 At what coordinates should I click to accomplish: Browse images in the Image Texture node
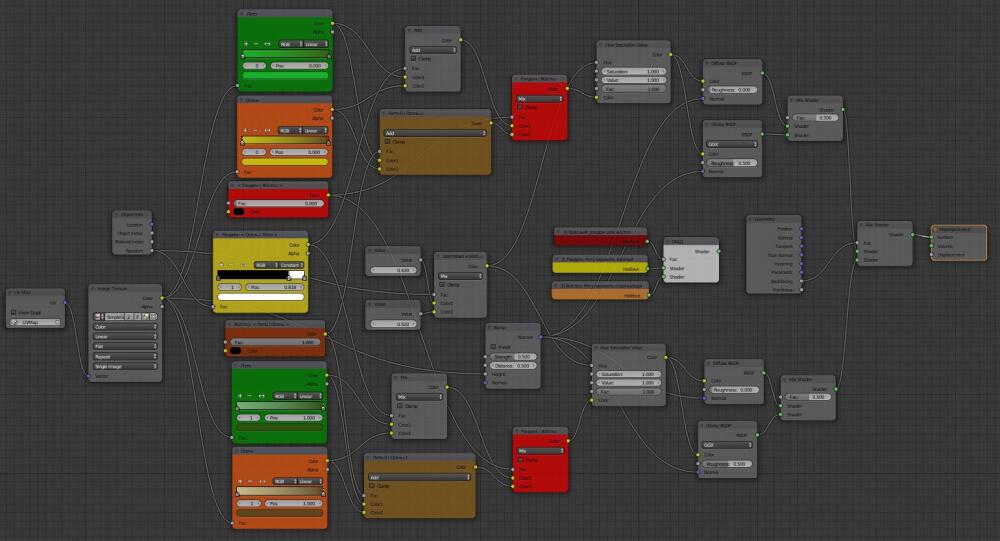[x=99, y=316]
